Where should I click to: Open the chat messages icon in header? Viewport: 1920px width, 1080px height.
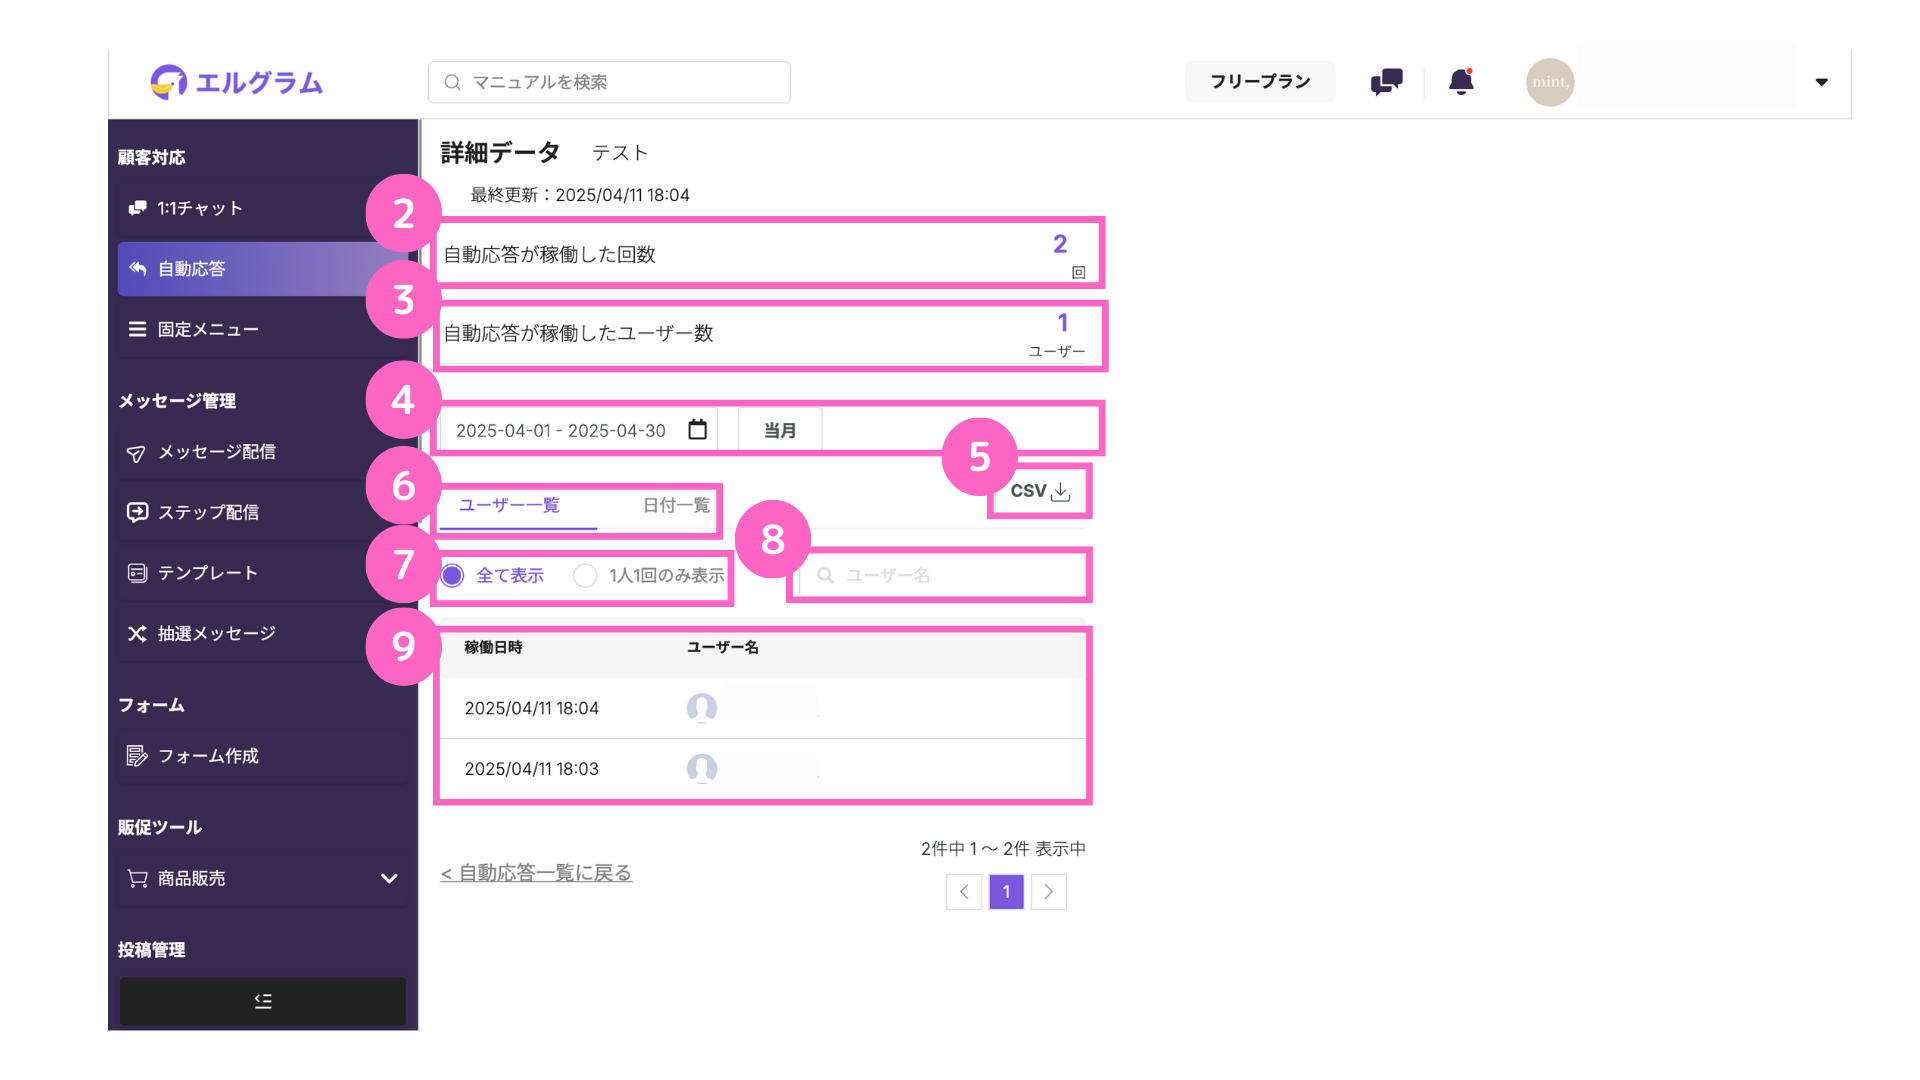tap(1386, 82)
